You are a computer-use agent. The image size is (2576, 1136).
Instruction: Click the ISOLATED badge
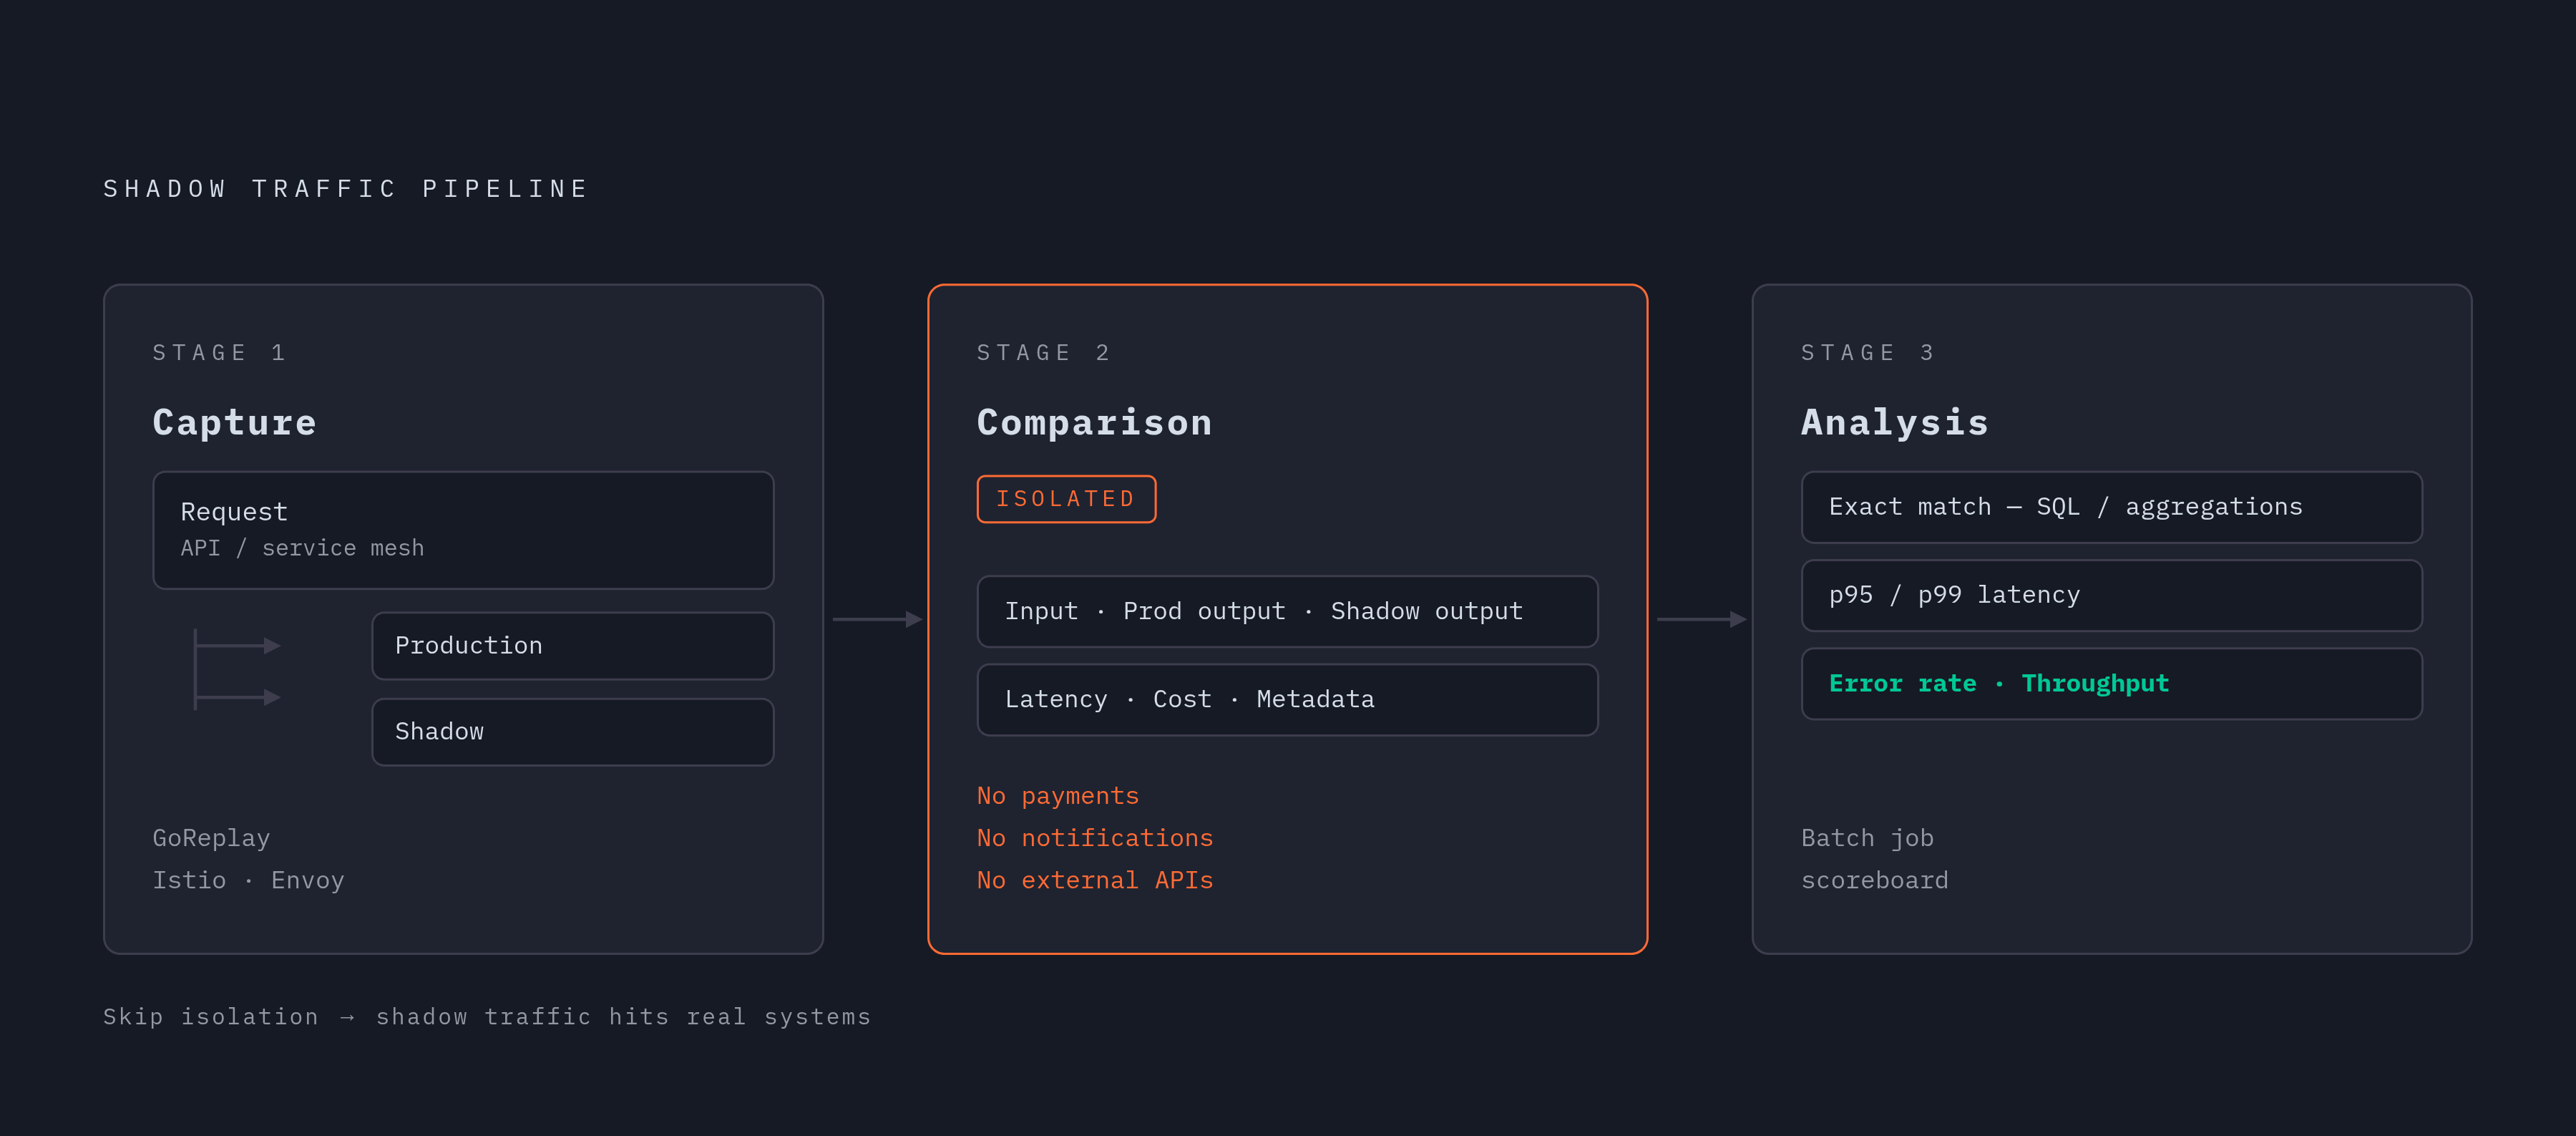1066,499
